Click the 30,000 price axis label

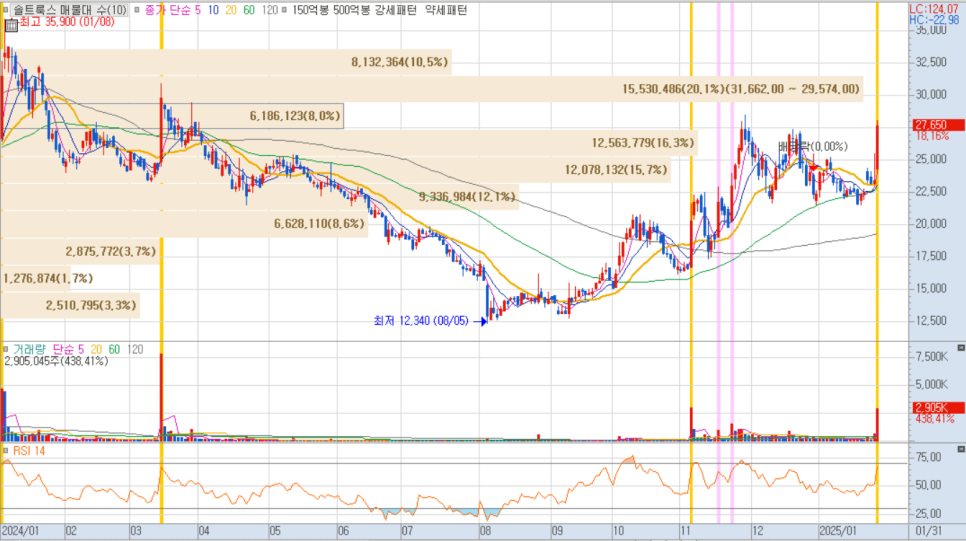pyautogui.click(x=931, y=94)
